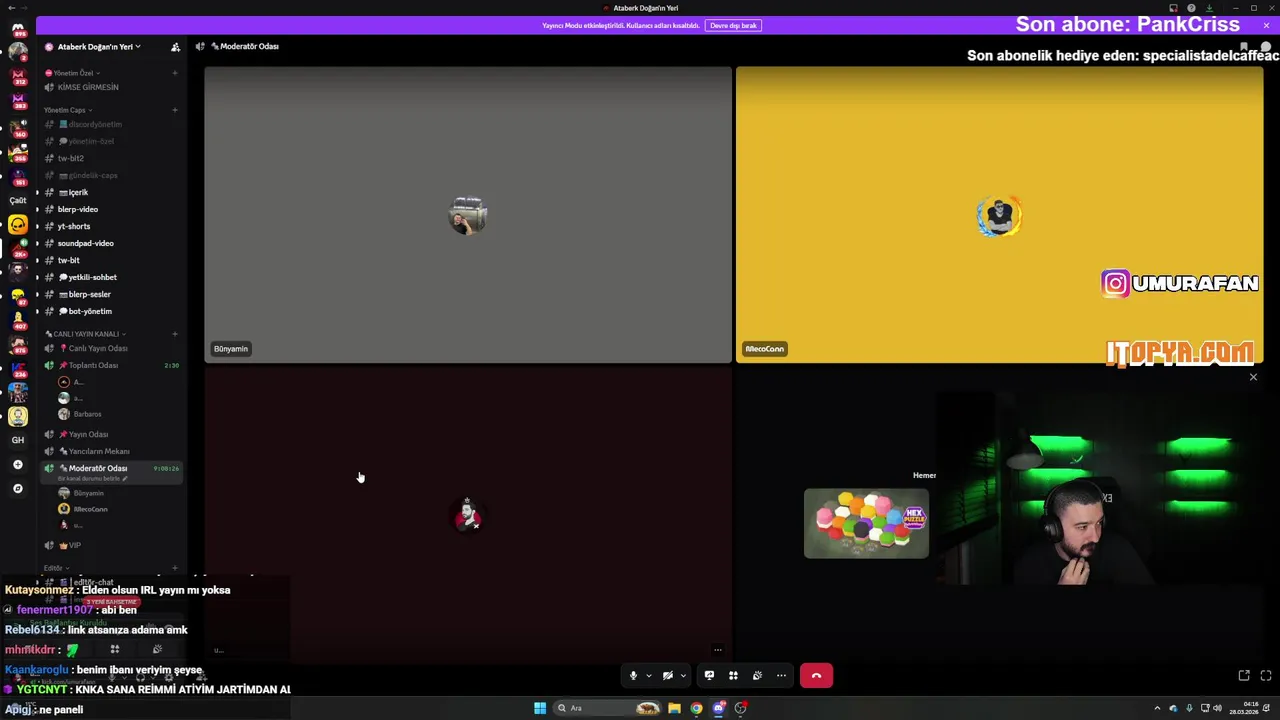Open tw-bit2 channel
Viewport: 1280px width, 720px height.
pyautogui.click(x=111, y=158)
